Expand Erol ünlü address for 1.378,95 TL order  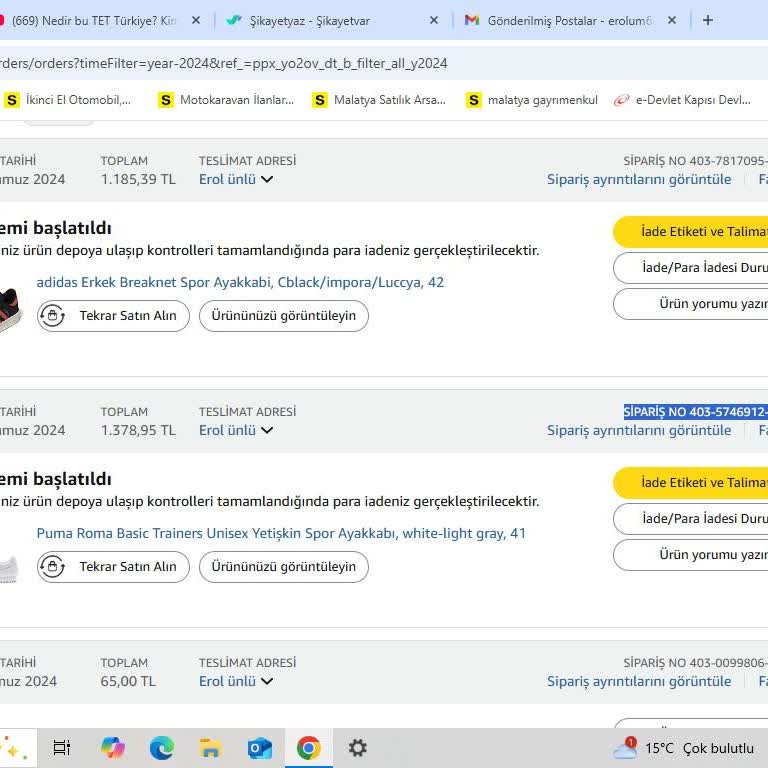coord(236,430)
